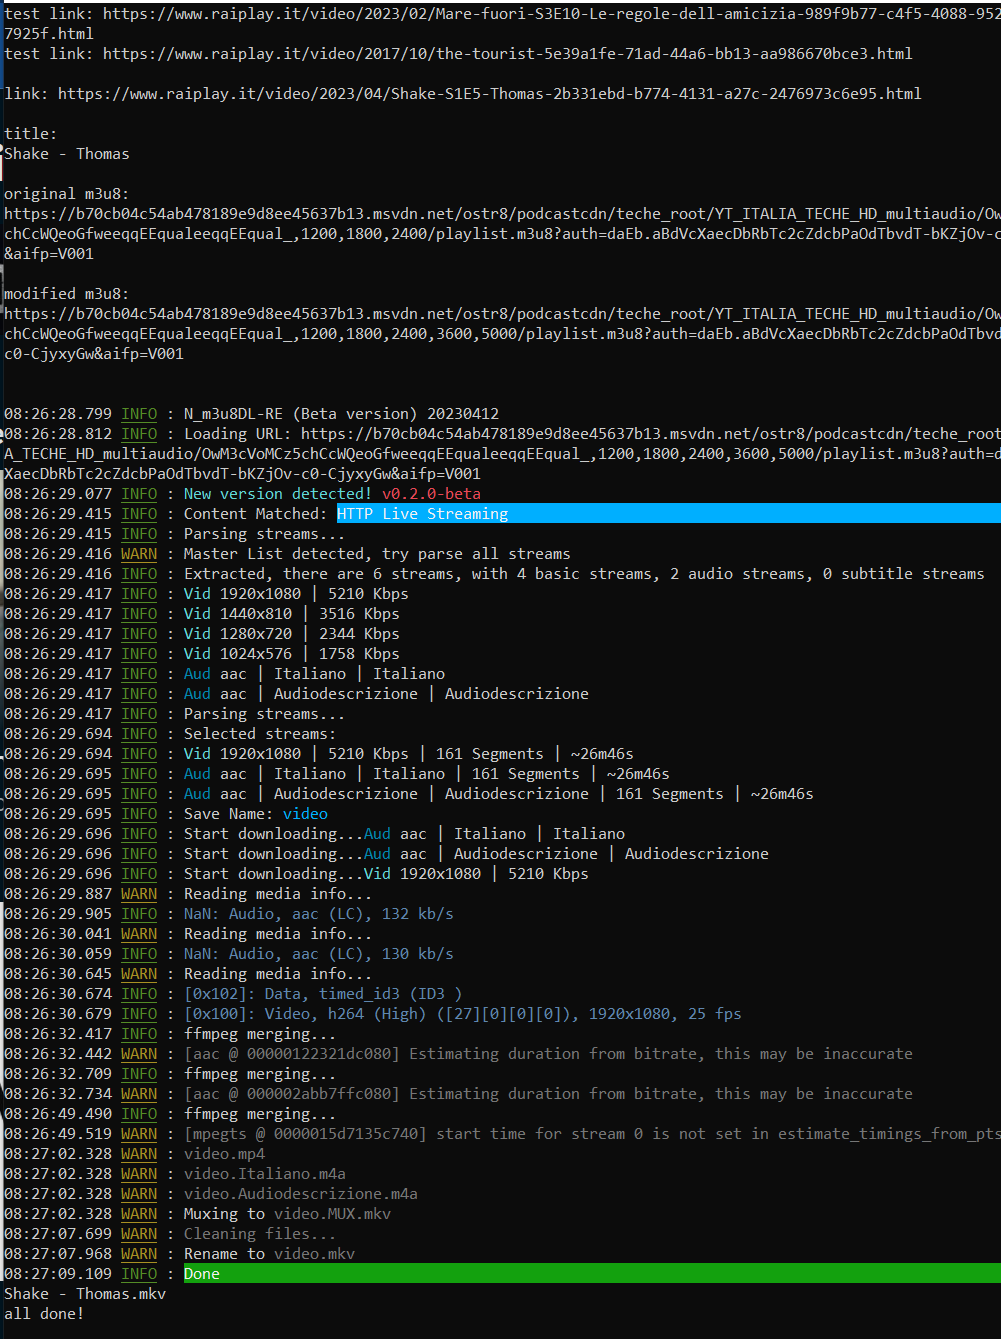Click the "Vid 1440x810" stream entry
The image size is (1001, 1339).
coord(238,614)
